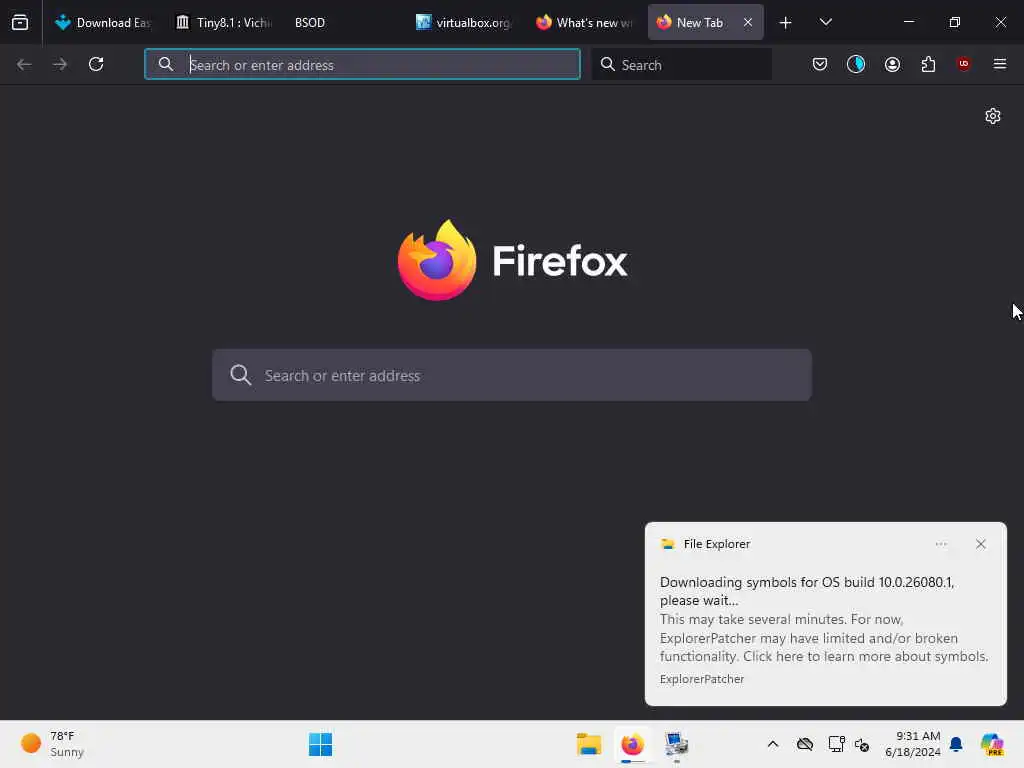The image size is (1024, 768).
Task: Dismiss the File Explorer notification
Action: pos(980,544)
